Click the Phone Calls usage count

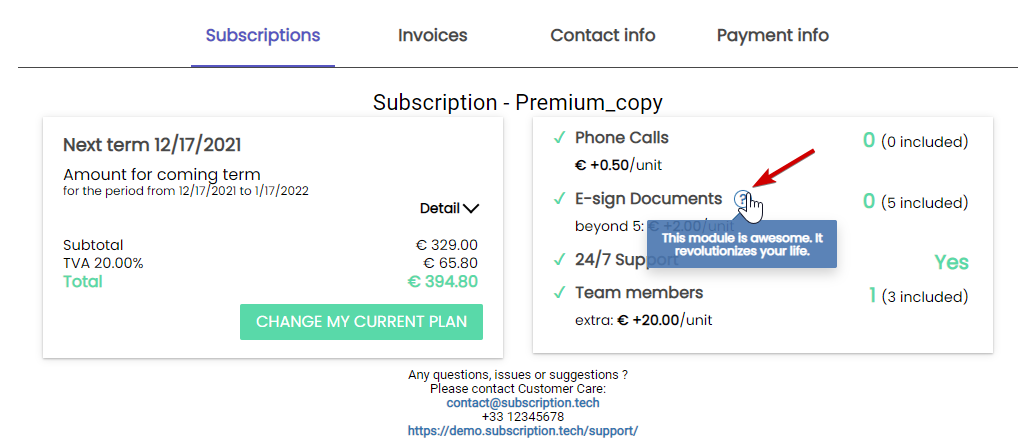tap(869, 141)
